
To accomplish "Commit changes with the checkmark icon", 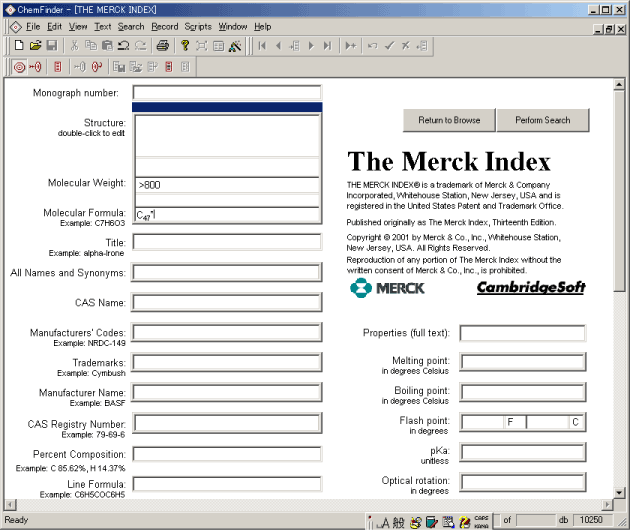I will click(389, 46).
